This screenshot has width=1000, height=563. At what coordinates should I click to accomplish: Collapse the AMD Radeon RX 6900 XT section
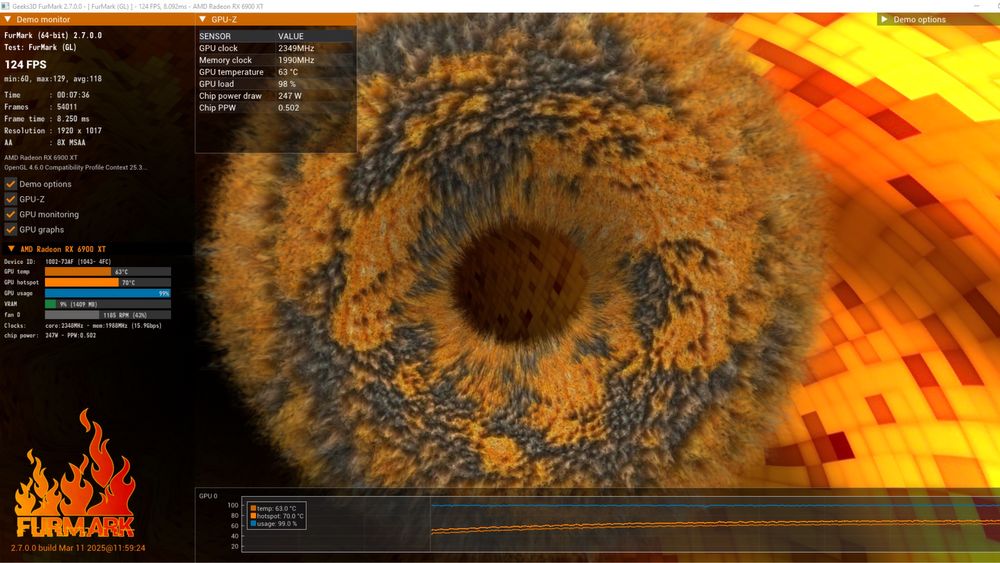click(x=11, y=249)
